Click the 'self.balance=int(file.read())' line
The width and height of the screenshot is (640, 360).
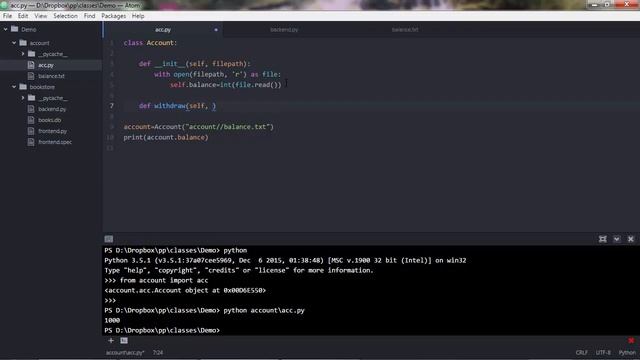225,85
